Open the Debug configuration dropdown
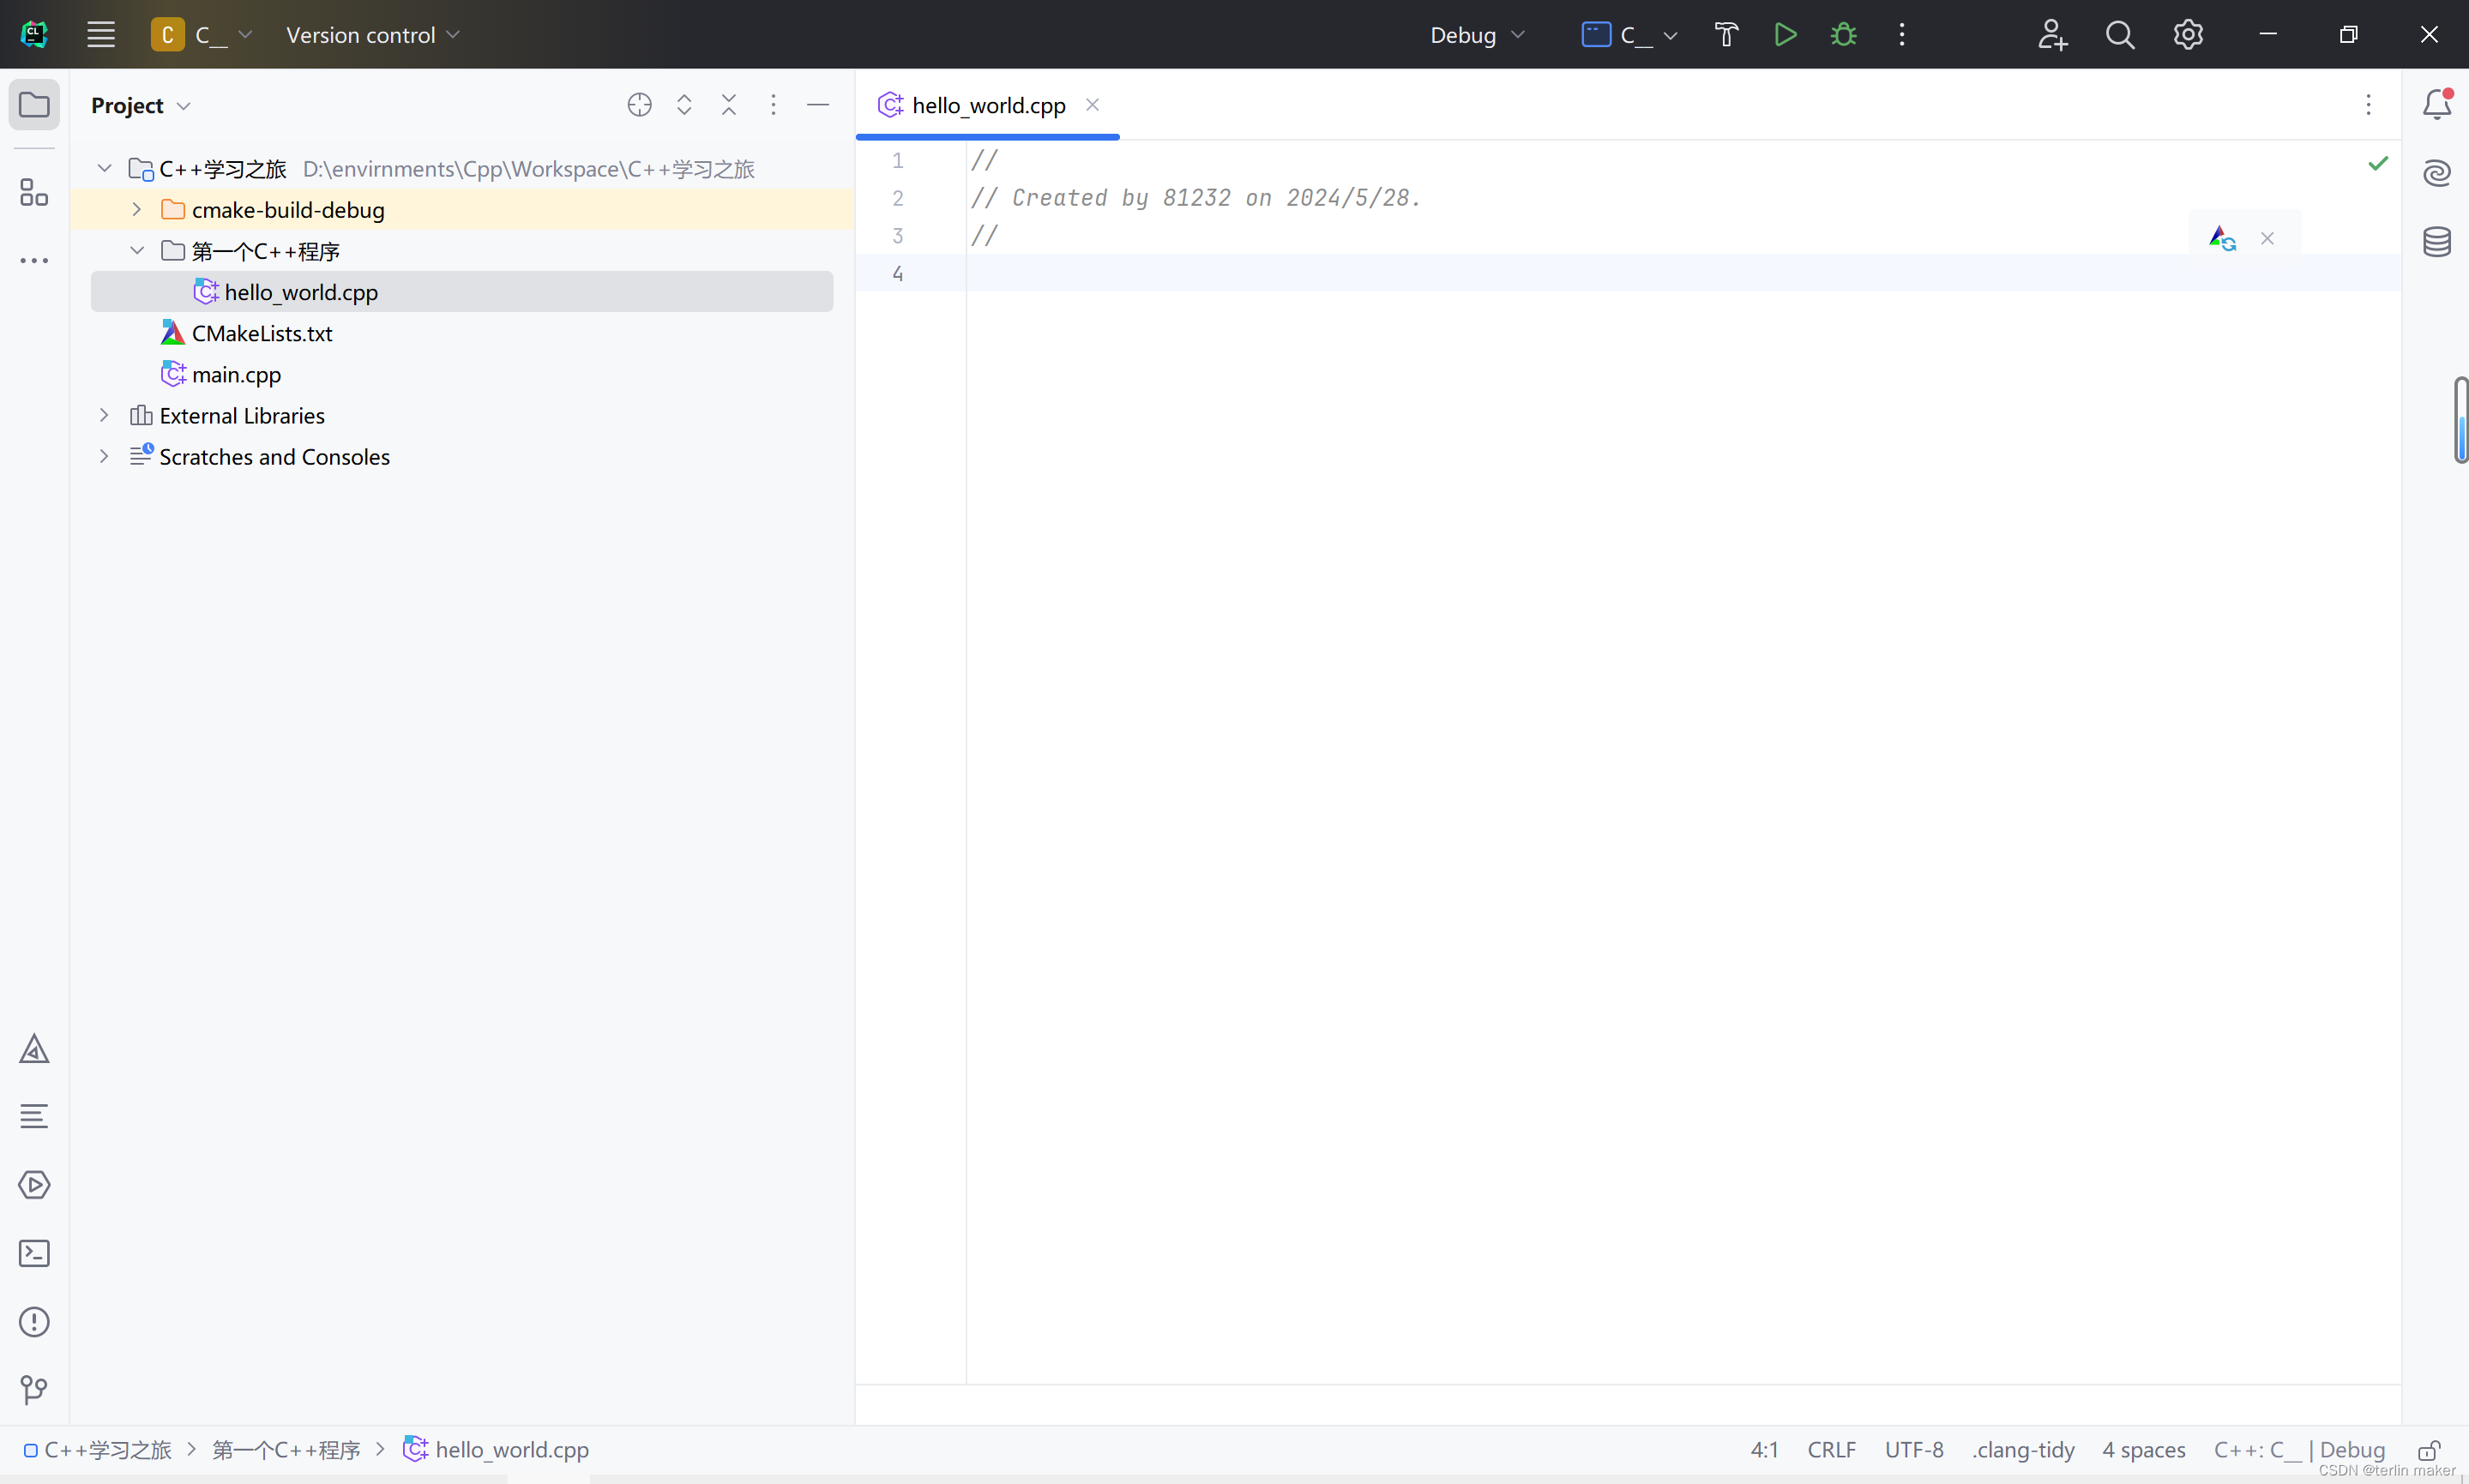Screen dimensions: 2469x1484 click(1477, 35)
